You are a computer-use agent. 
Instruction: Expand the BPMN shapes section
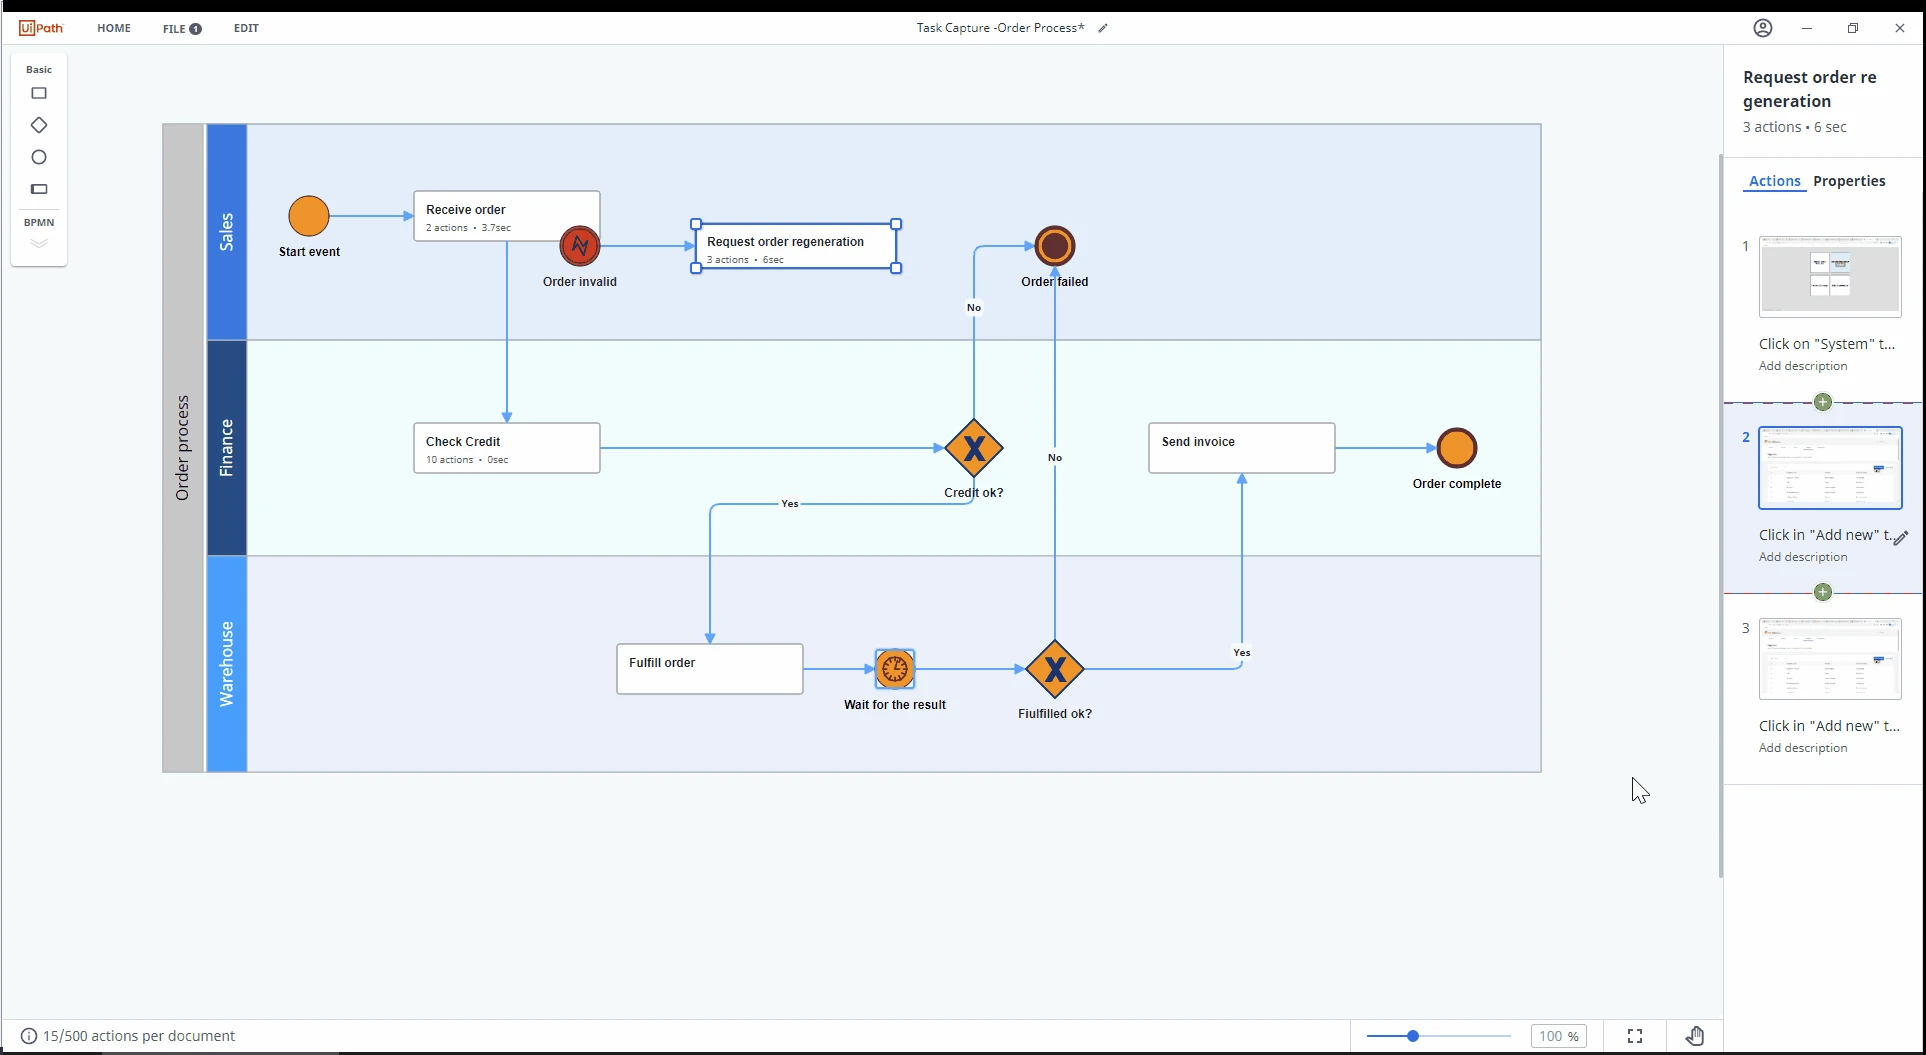[39, 243]
